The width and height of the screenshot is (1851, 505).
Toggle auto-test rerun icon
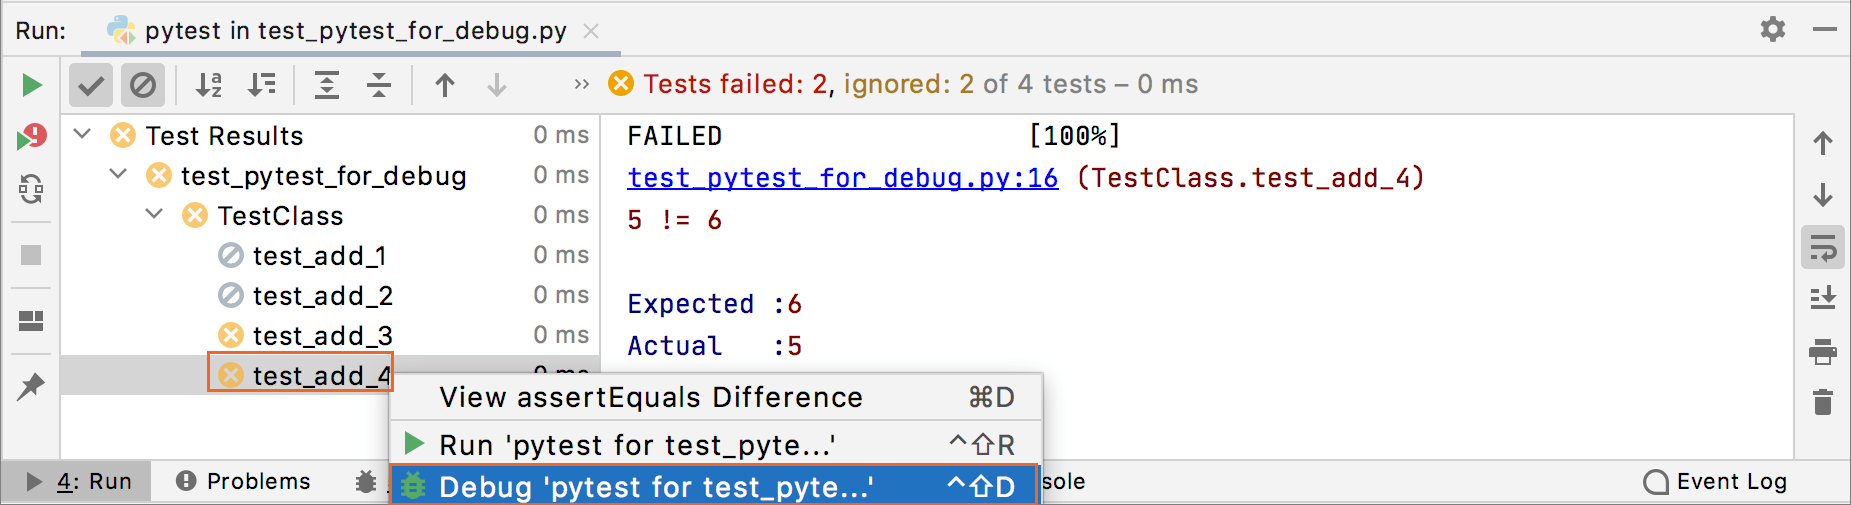click(x=32, y=188)
